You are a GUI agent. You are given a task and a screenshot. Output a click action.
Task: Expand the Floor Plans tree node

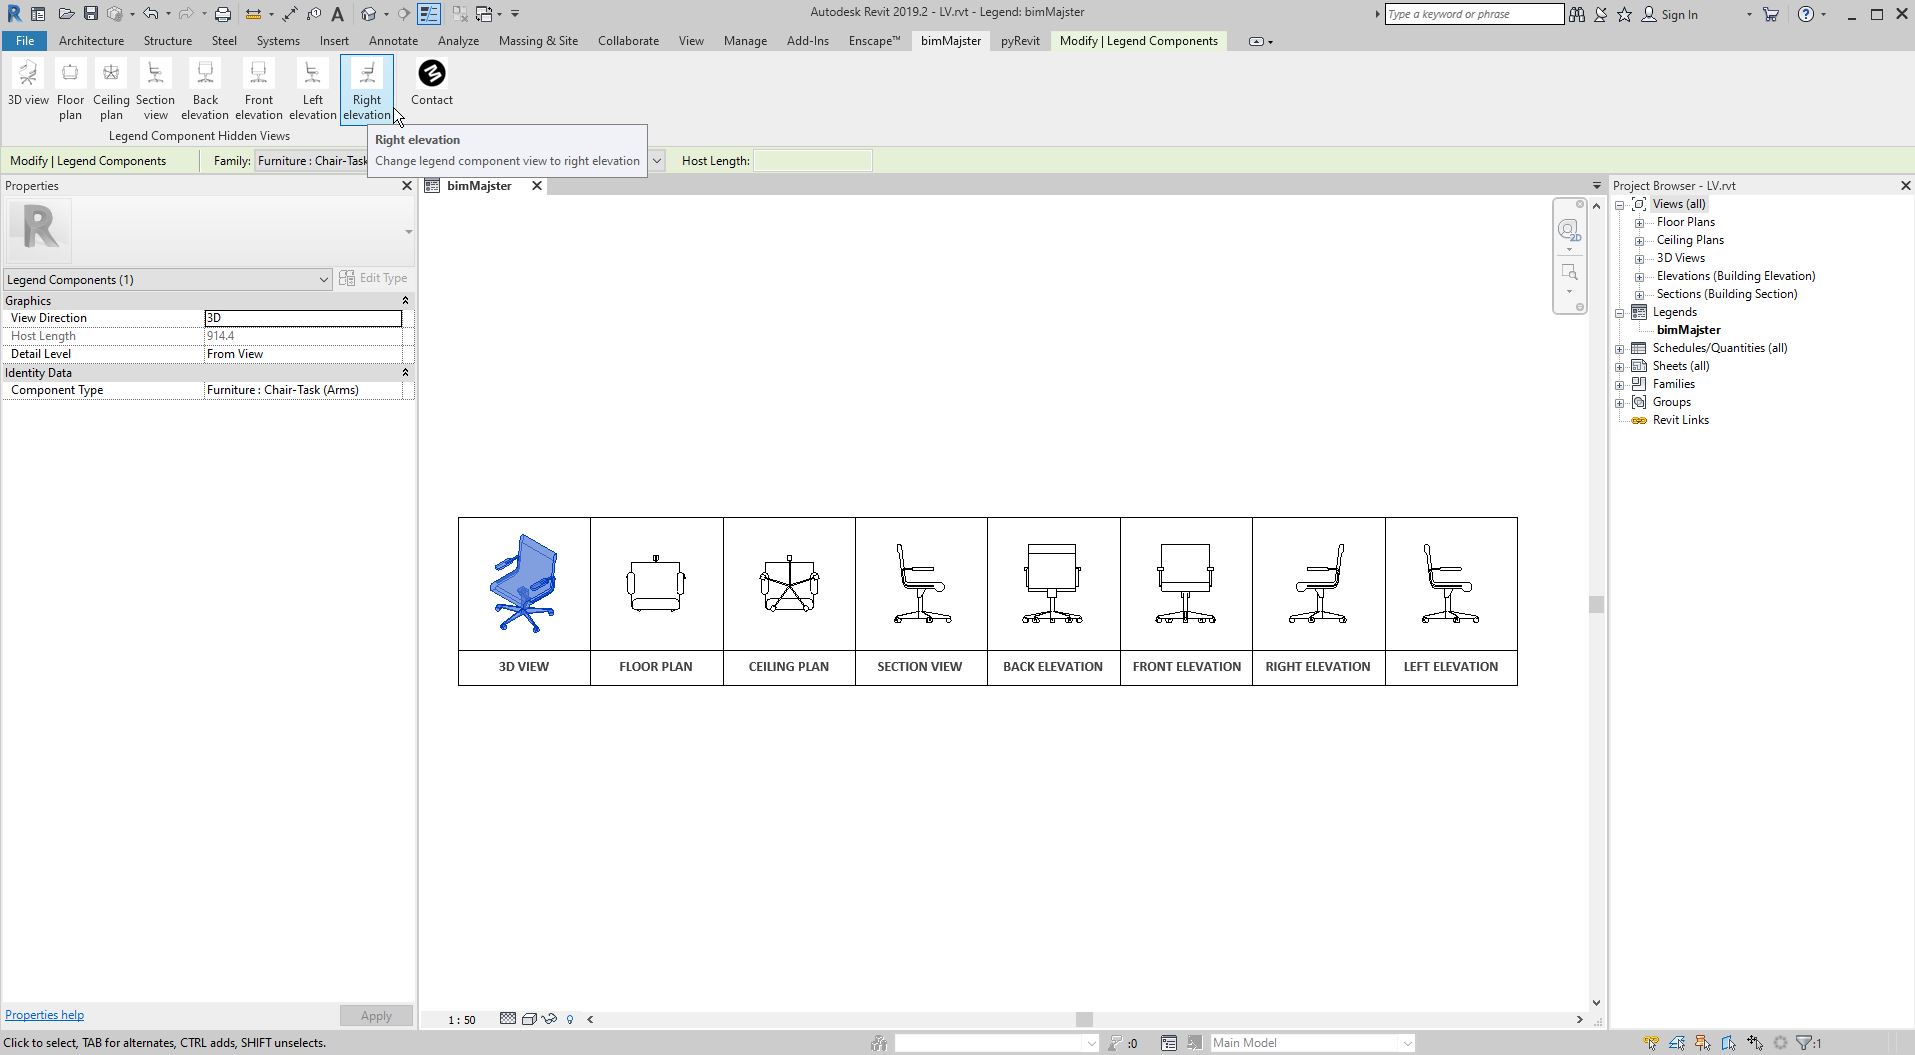(x=1640, y=223)
